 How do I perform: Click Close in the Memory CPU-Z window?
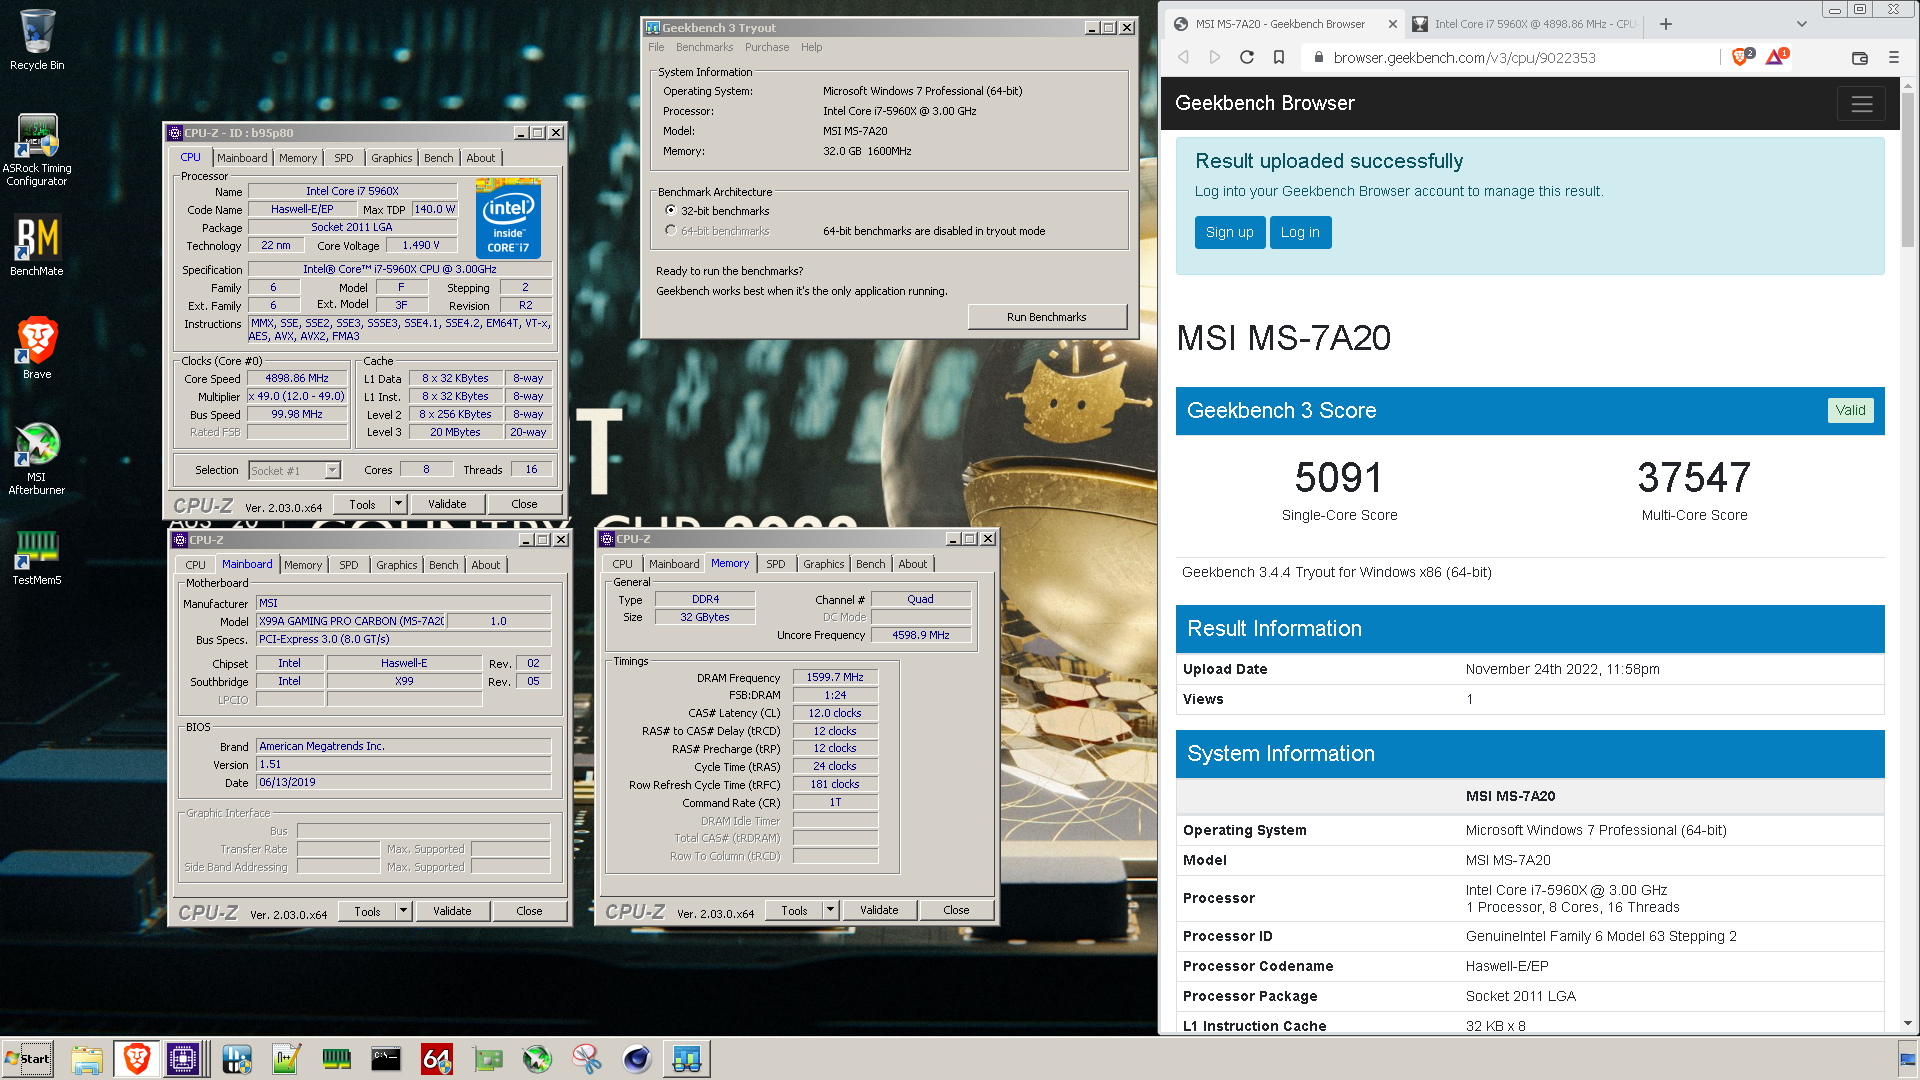point(956,910)
